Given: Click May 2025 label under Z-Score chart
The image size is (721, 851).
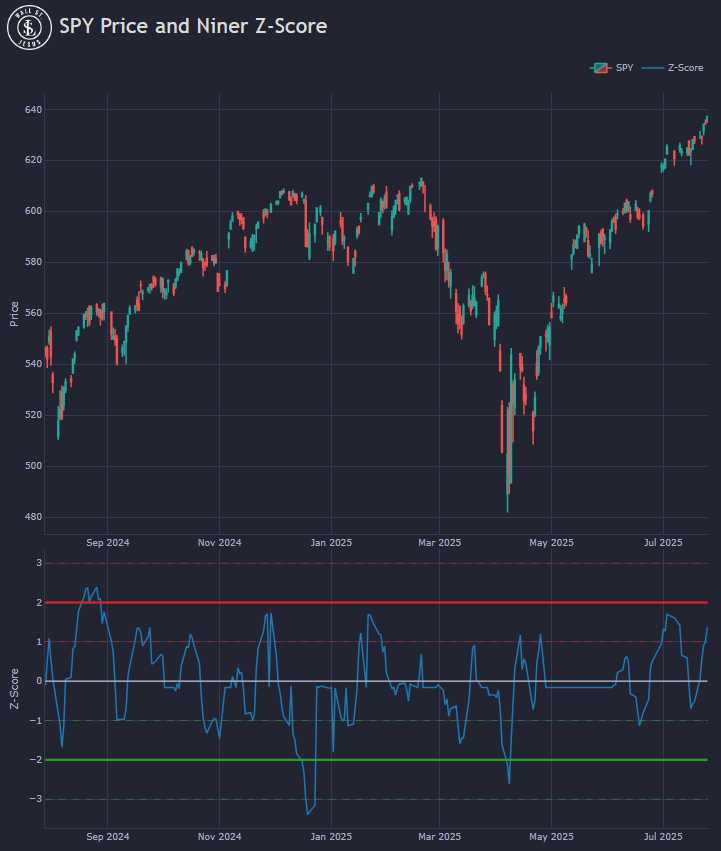Looking at the screenshot, I should point(551,837).
